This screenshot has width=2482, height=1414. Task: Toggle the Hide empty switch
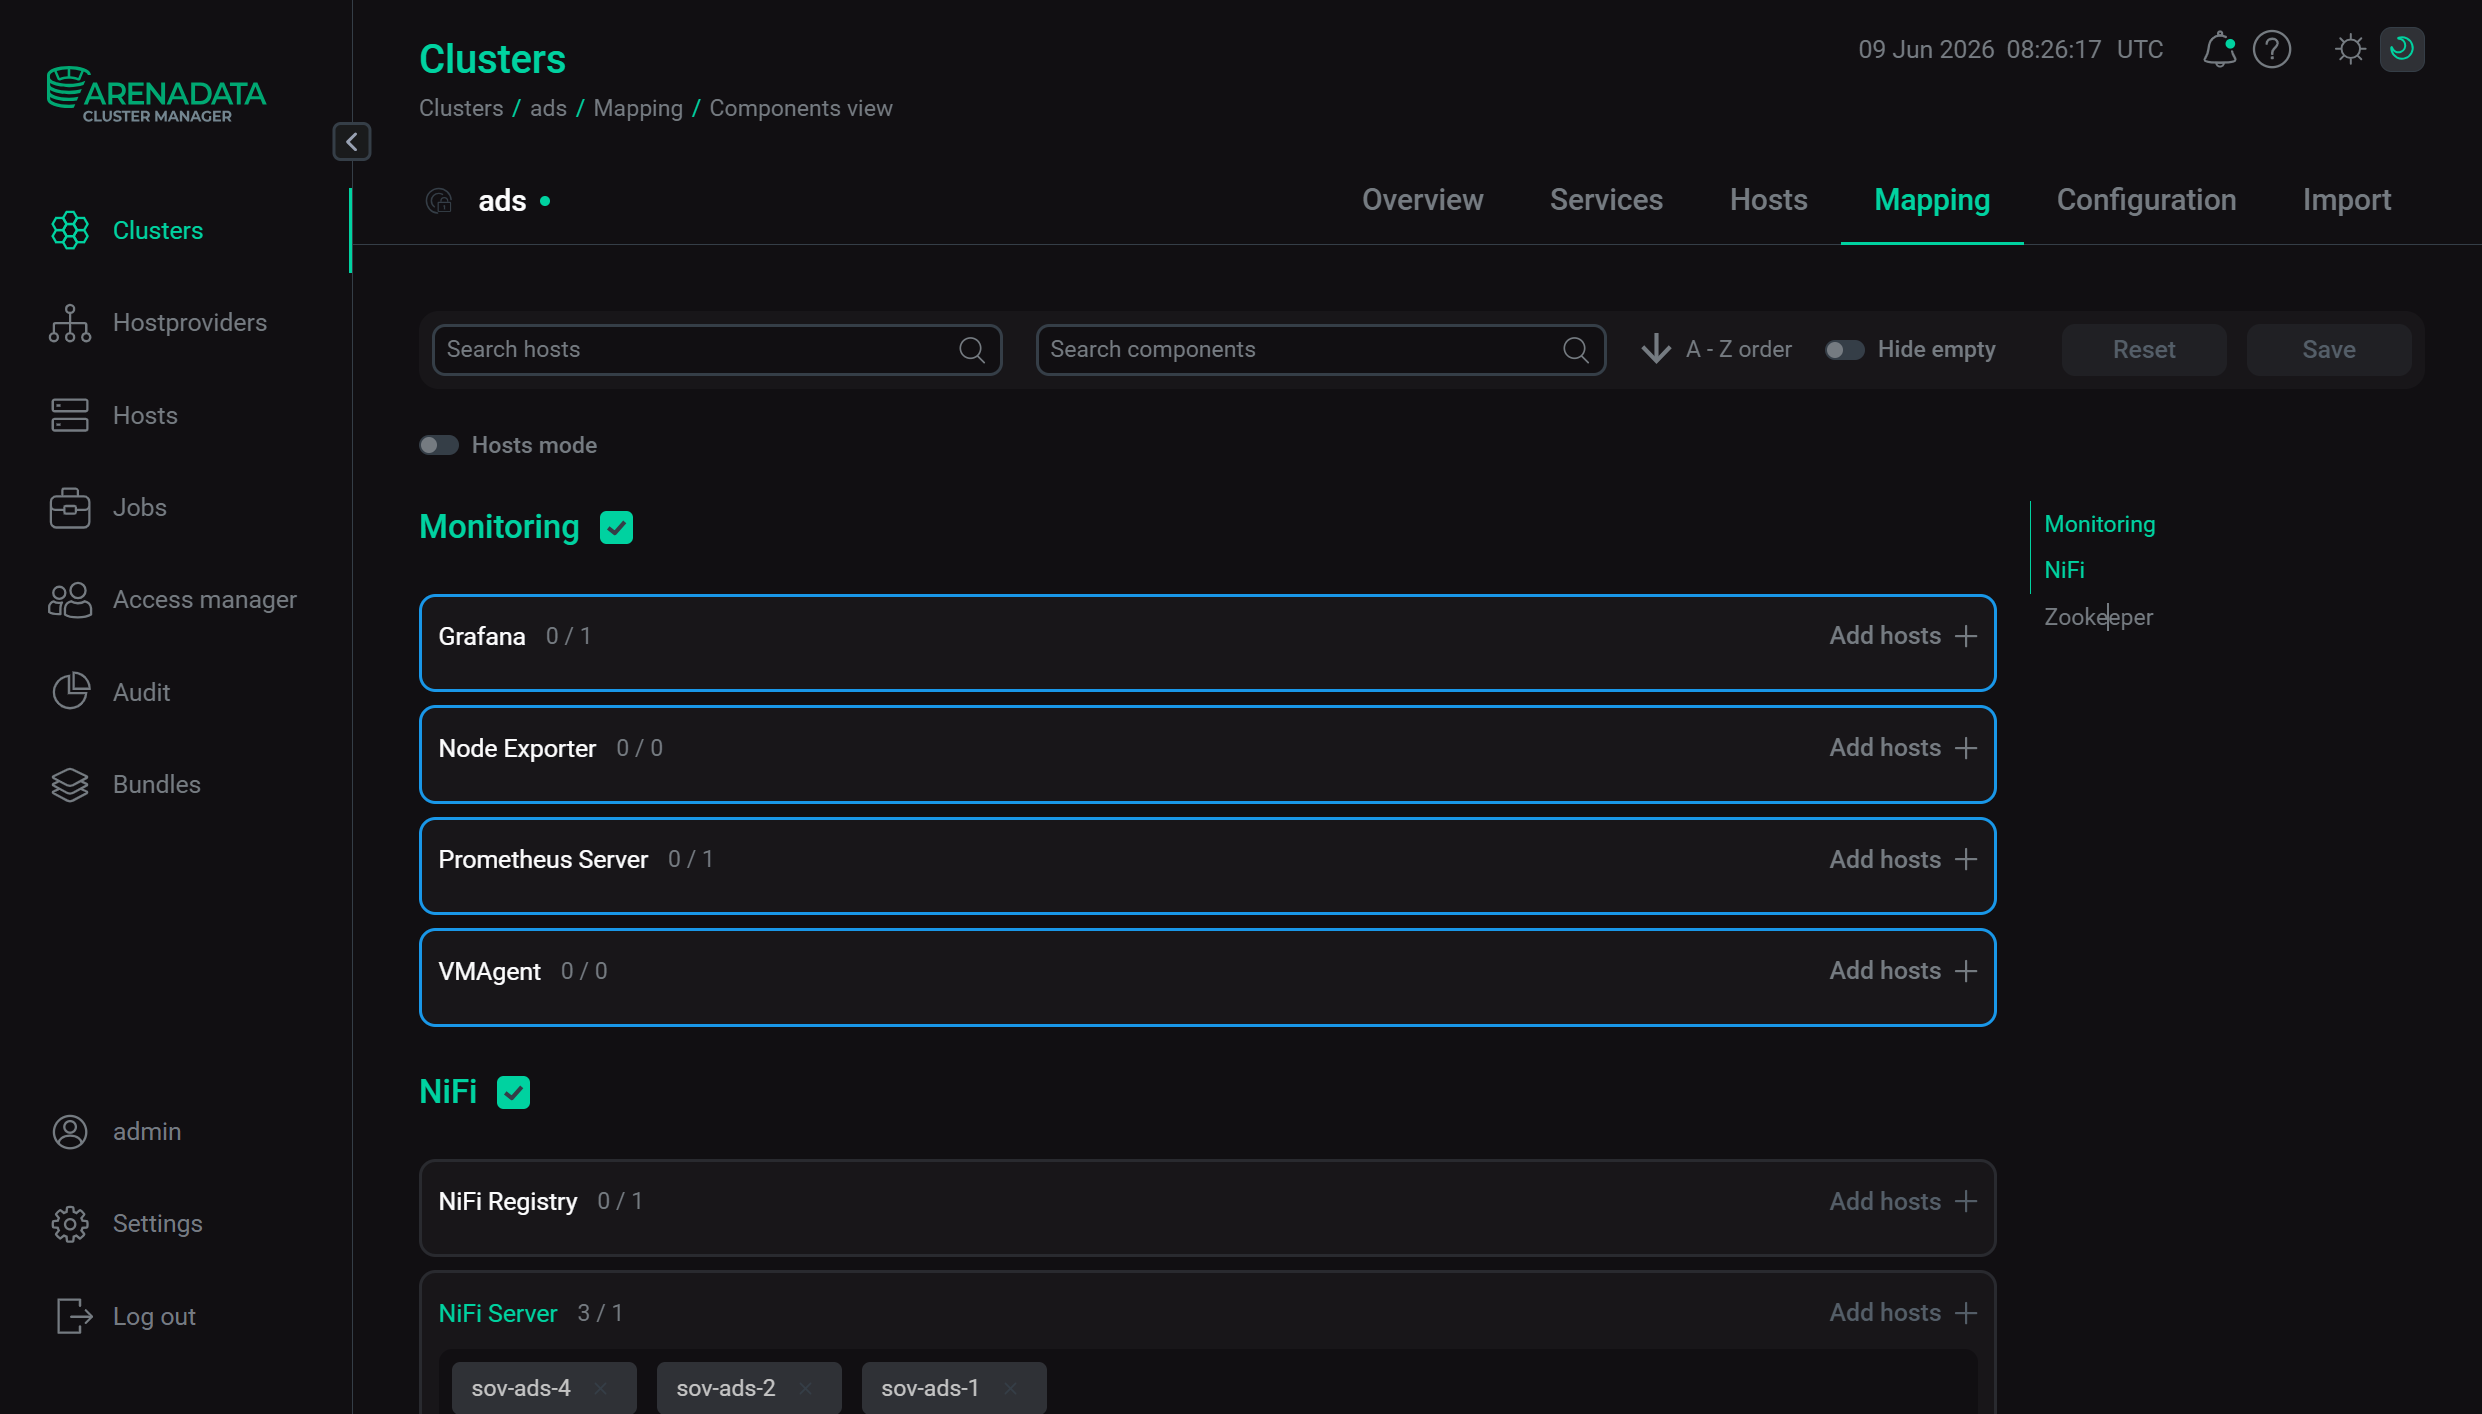pyautogui.click(x=1844, y=350)
